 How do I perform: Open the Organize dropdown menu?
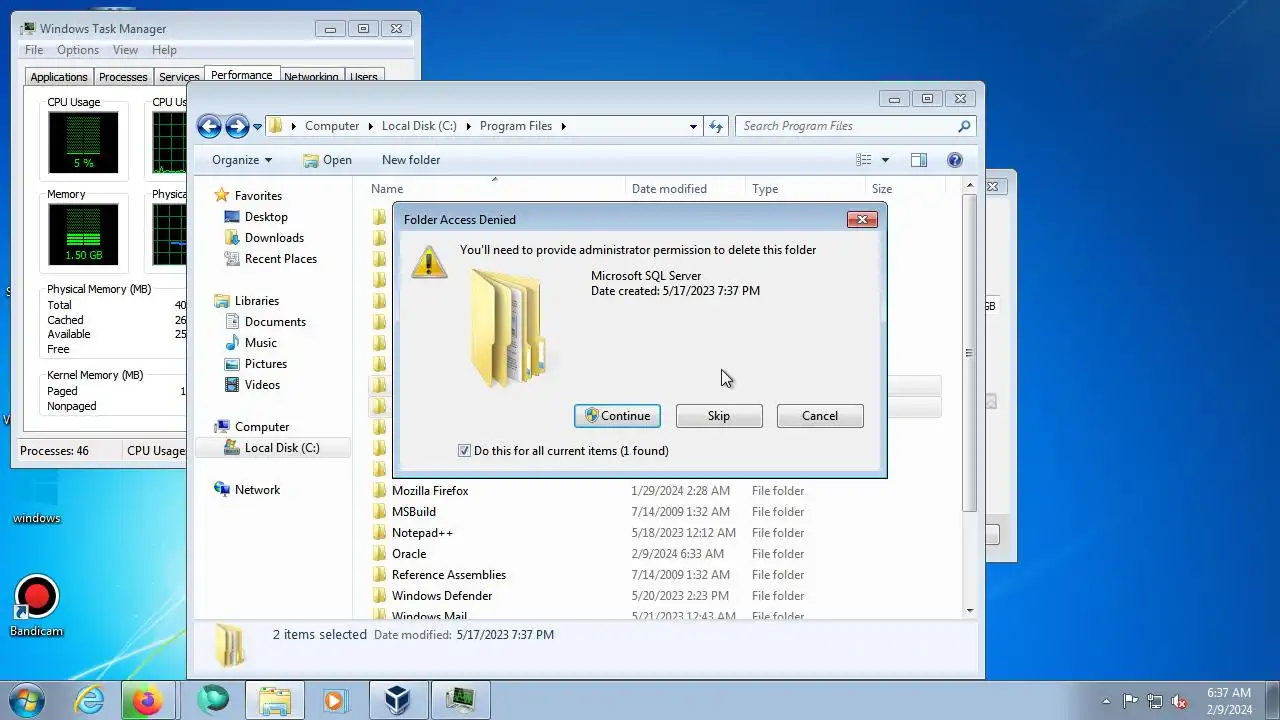pos(242,160)
